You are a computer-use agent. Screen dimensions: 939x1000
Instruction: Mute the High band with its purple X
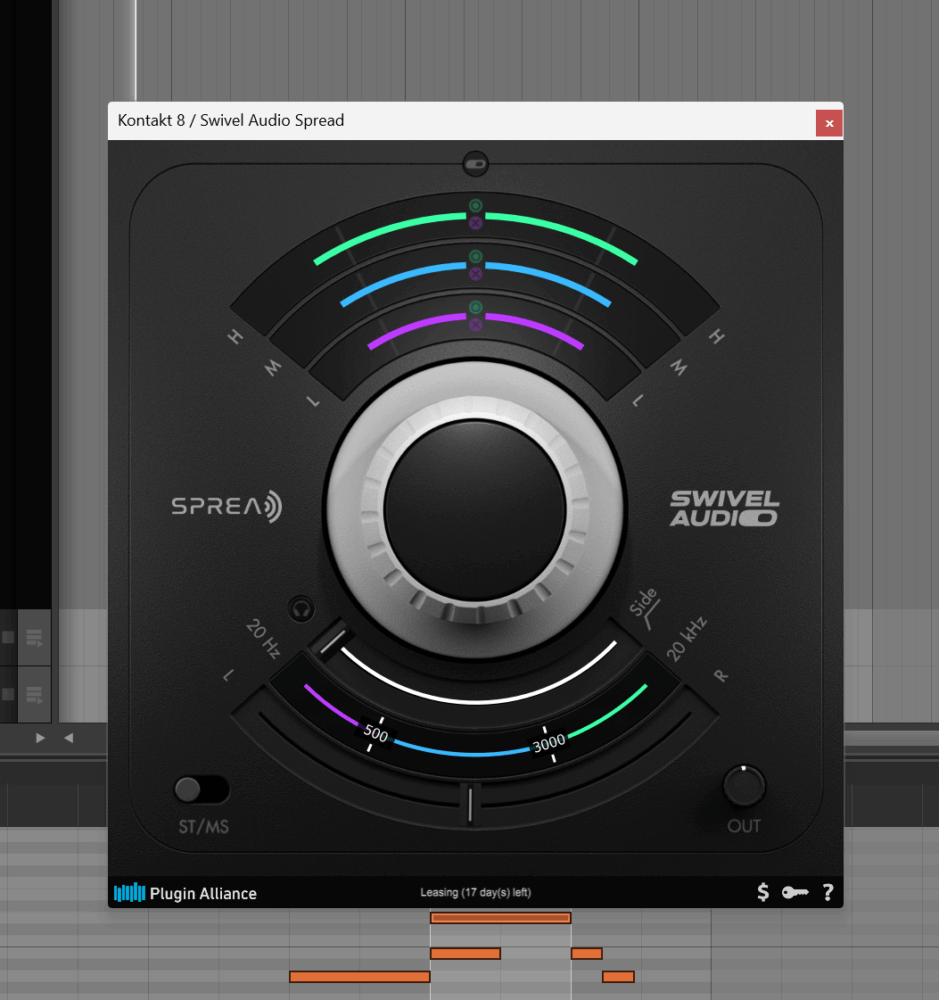(475, 223)
